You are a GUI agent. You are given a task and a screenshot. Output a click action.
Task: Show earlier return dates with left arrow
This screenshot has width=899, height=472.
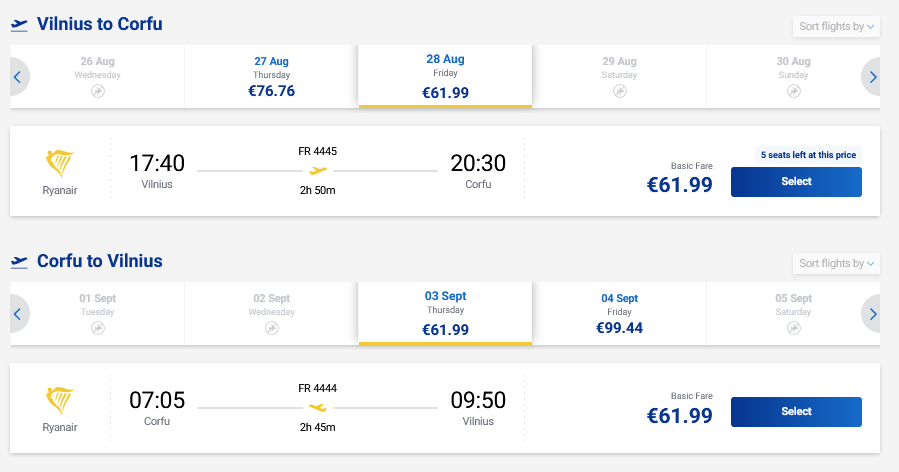click(17, 314)
